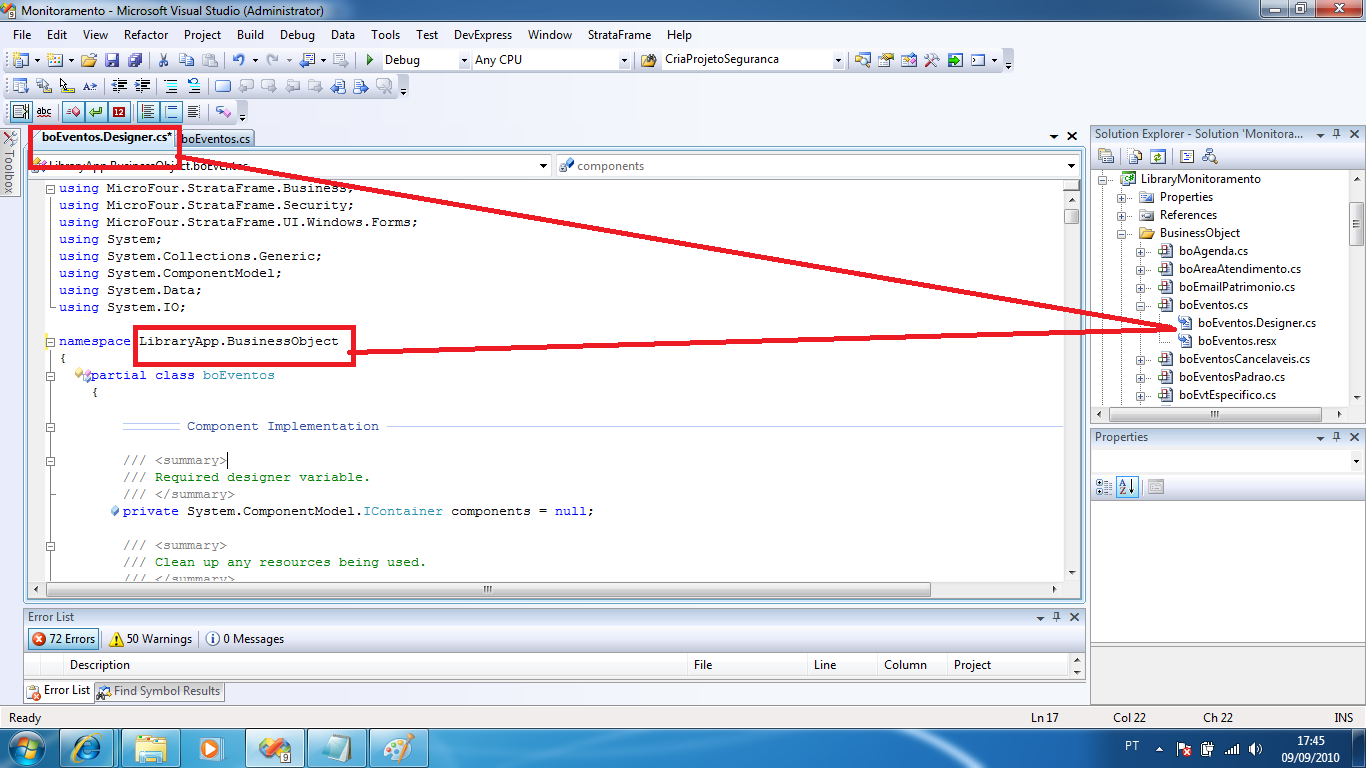This screenshot has height=768, width=1366.
Task: Click the Alphabetical sort icon in Properties
Action: 1127,487
